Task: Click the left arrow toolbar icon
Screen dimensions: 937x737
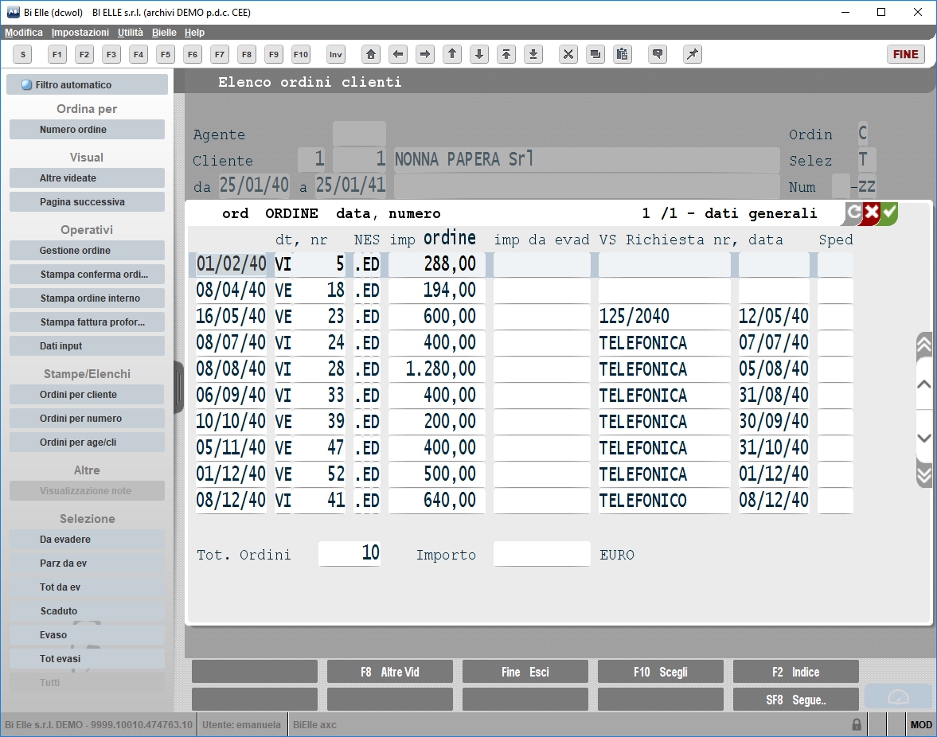Action: pos(398,54)
